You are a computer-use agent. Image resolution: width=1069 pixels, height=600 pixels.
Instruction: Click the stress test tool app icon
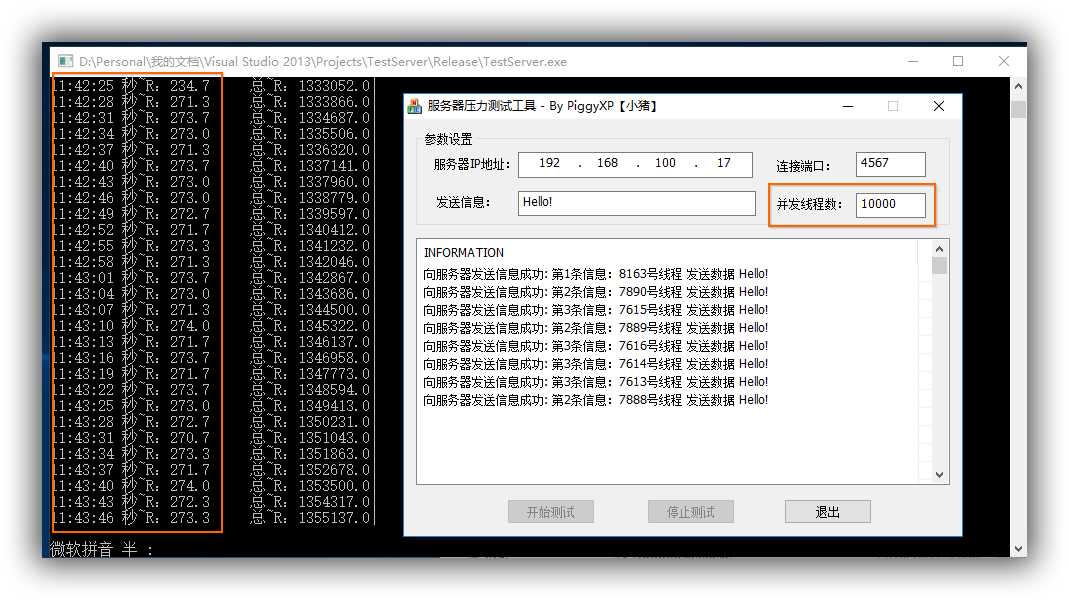(x=415, y=106)
